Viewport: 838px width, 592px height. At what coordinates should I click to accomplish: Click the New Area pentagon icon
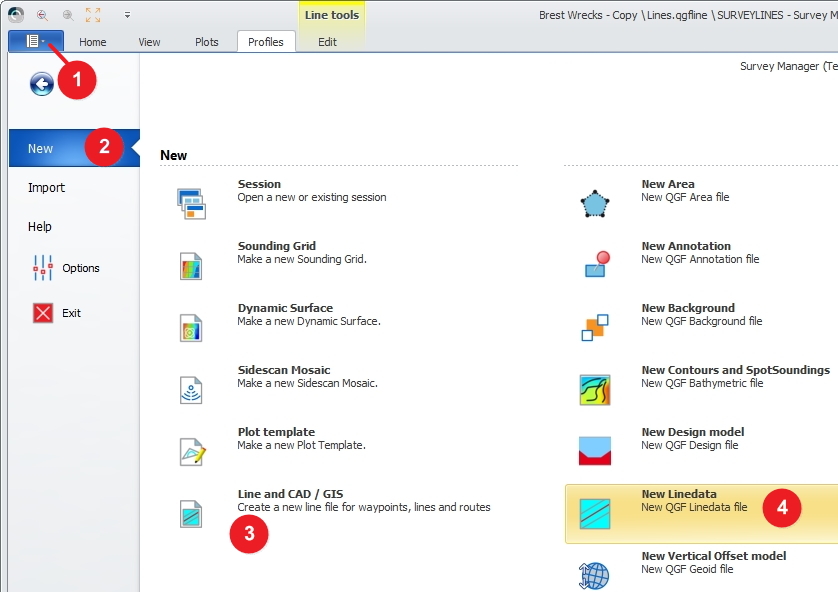click(594, 204)
